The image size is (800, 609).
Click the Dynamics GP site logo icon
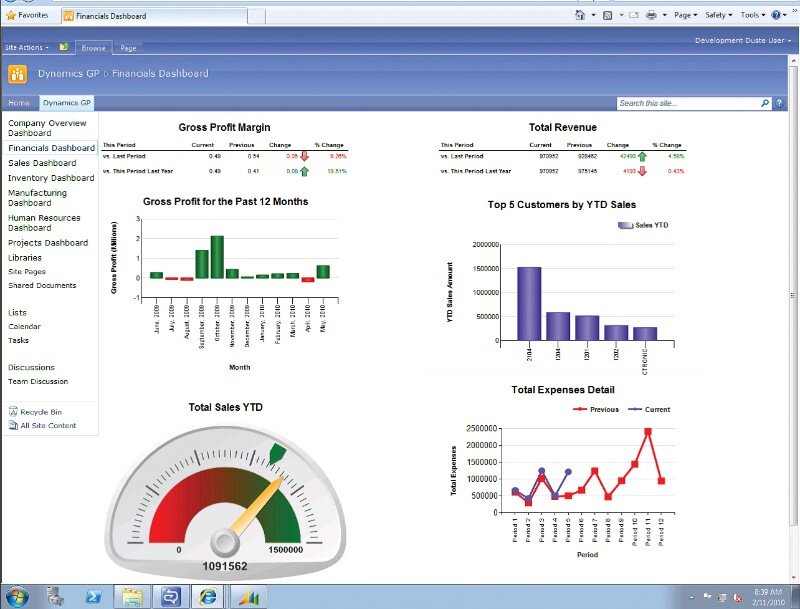coord(18,74)
